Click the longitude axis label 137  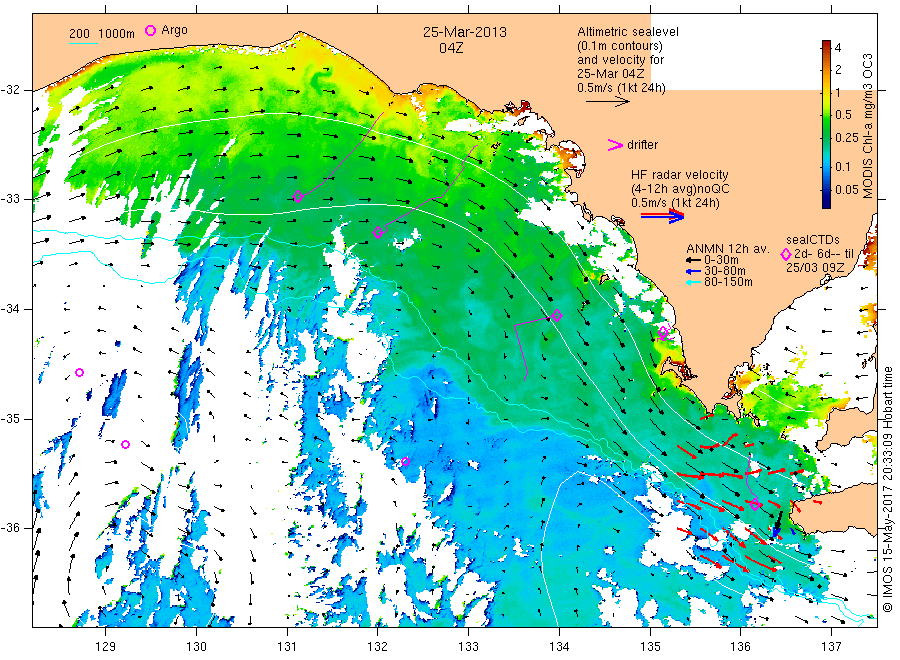831,647
